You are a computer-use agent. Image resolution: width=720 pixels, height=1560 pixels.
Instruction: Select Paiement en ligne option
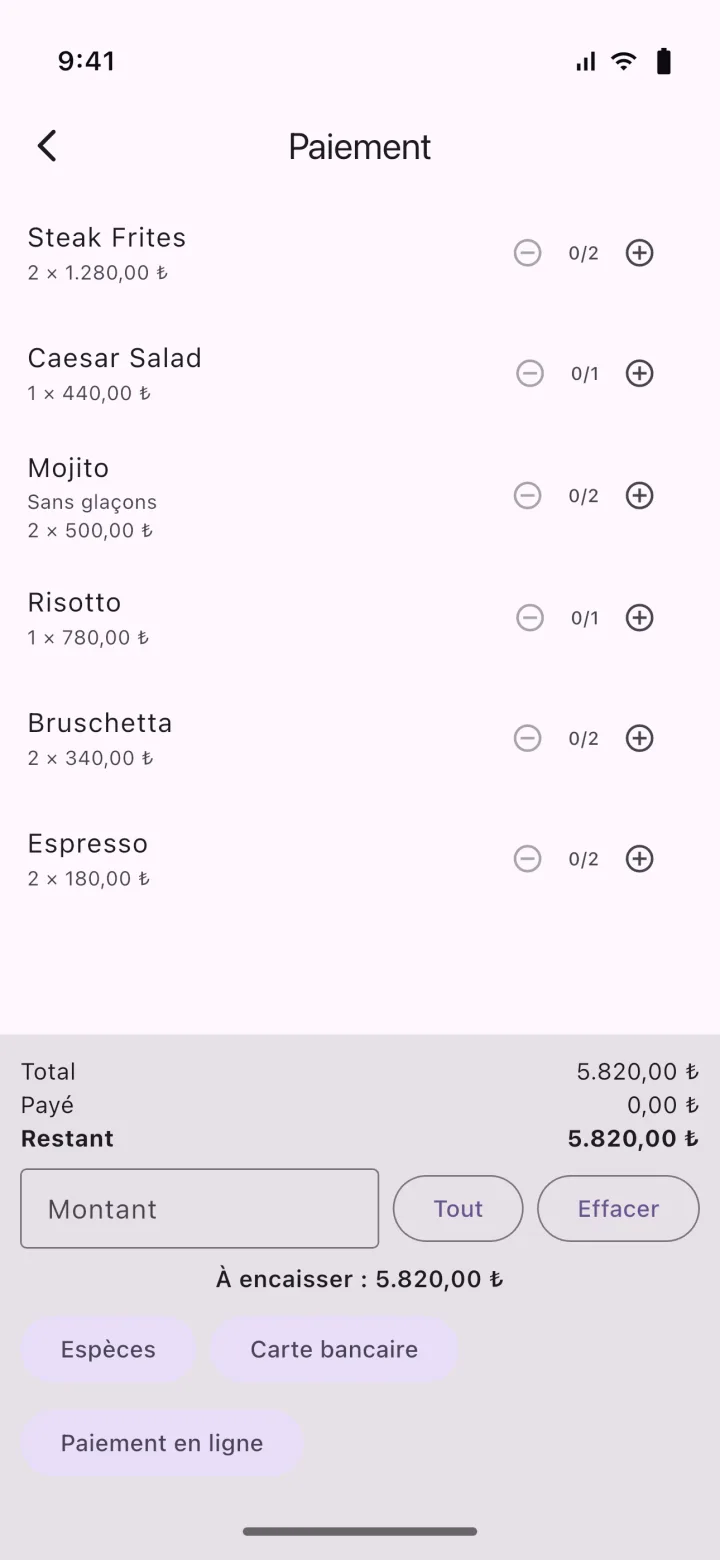coord(162,1444)
